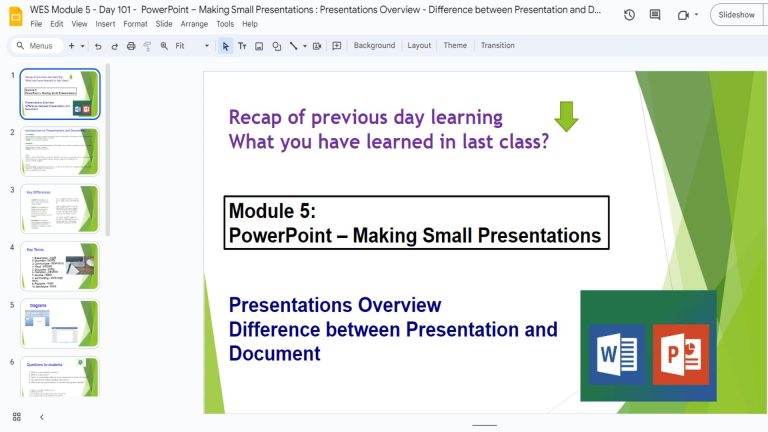Click the filmstrip vertical scrollbar

(107, 150)
